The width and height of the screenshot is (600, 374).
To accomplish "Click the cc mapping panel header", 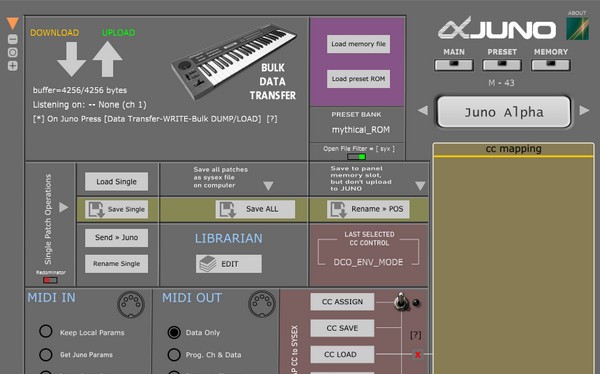I will (x=514, y=149).
